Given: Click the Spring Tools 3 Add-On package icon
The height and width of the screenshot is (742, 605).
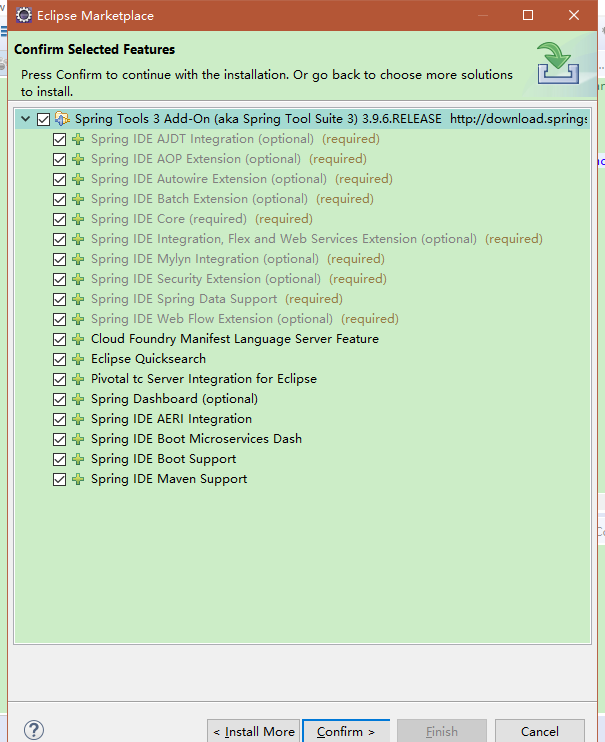Looking at the screenshot, I should coord(62,119).
